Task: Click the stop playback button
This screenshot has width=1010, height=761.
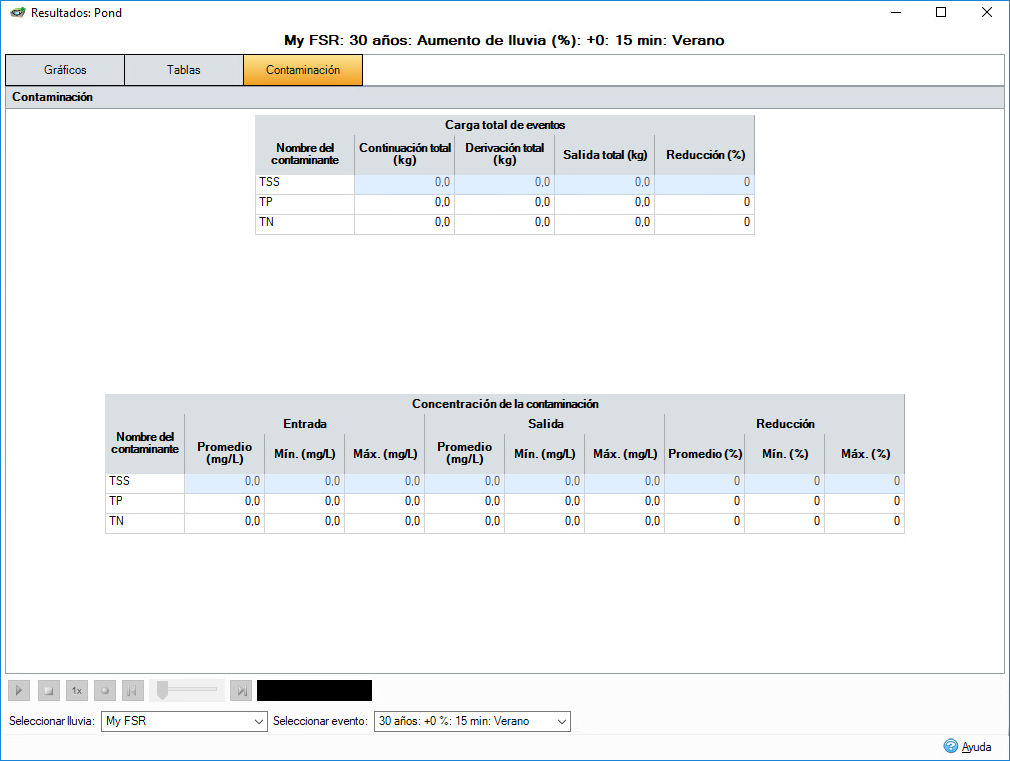Action: [48, 691]
